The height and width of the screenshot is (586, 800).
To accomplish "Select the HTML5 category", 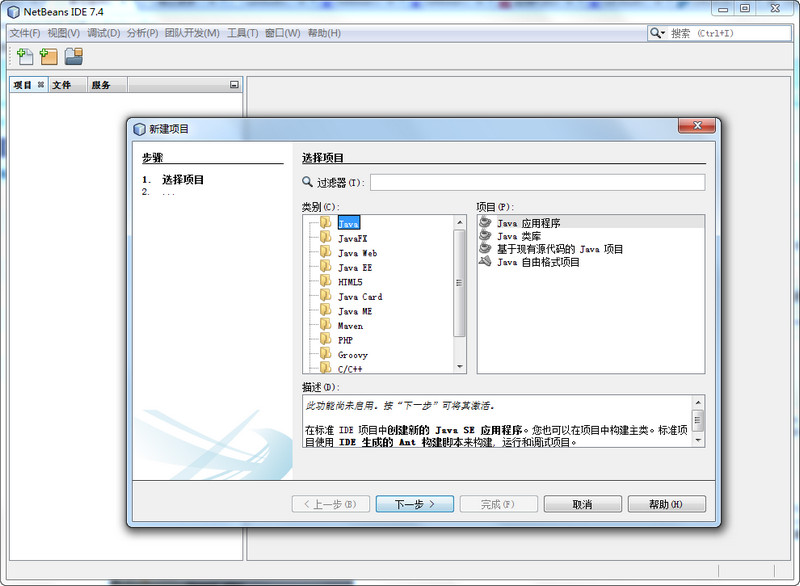I will pyautogui.click(x=350, y=282).
